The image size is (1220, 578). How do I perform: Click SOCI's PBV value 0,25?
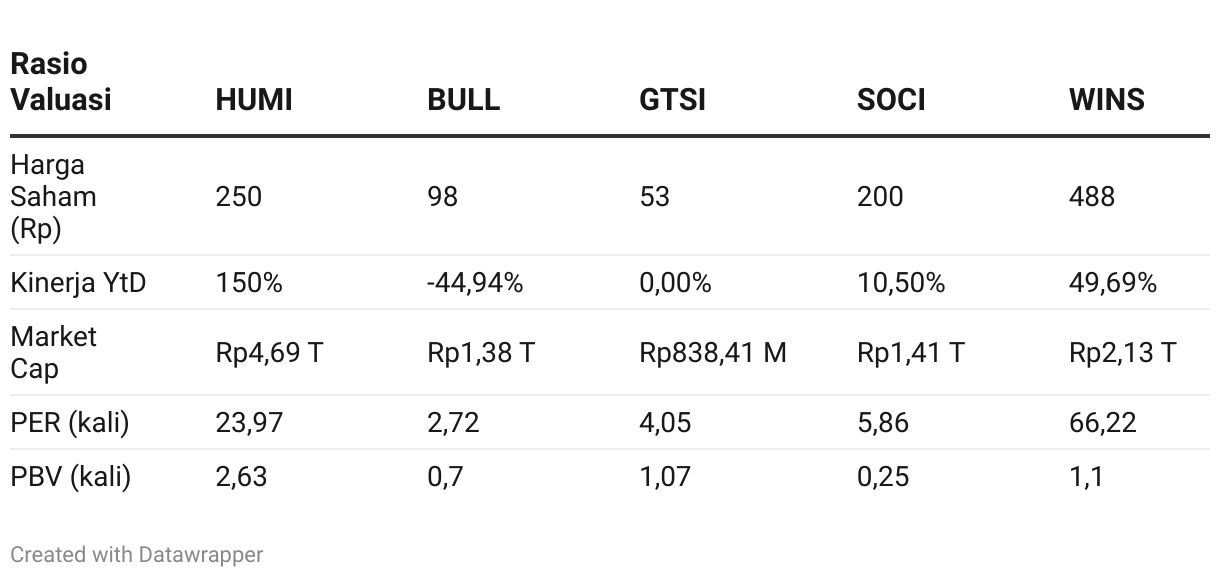883,477
